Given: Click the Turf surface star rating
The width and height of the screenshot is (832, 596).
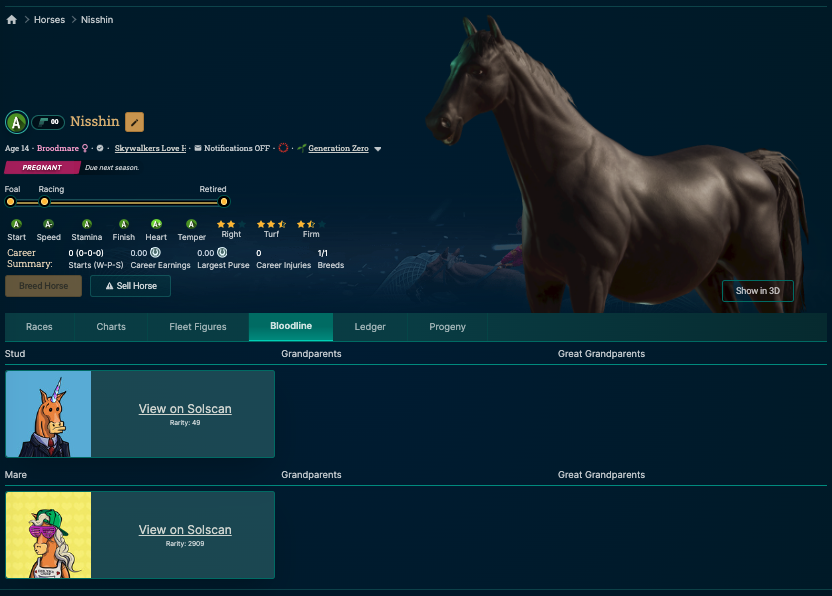Looking at the screenshot, I should (x=271, y=224).
